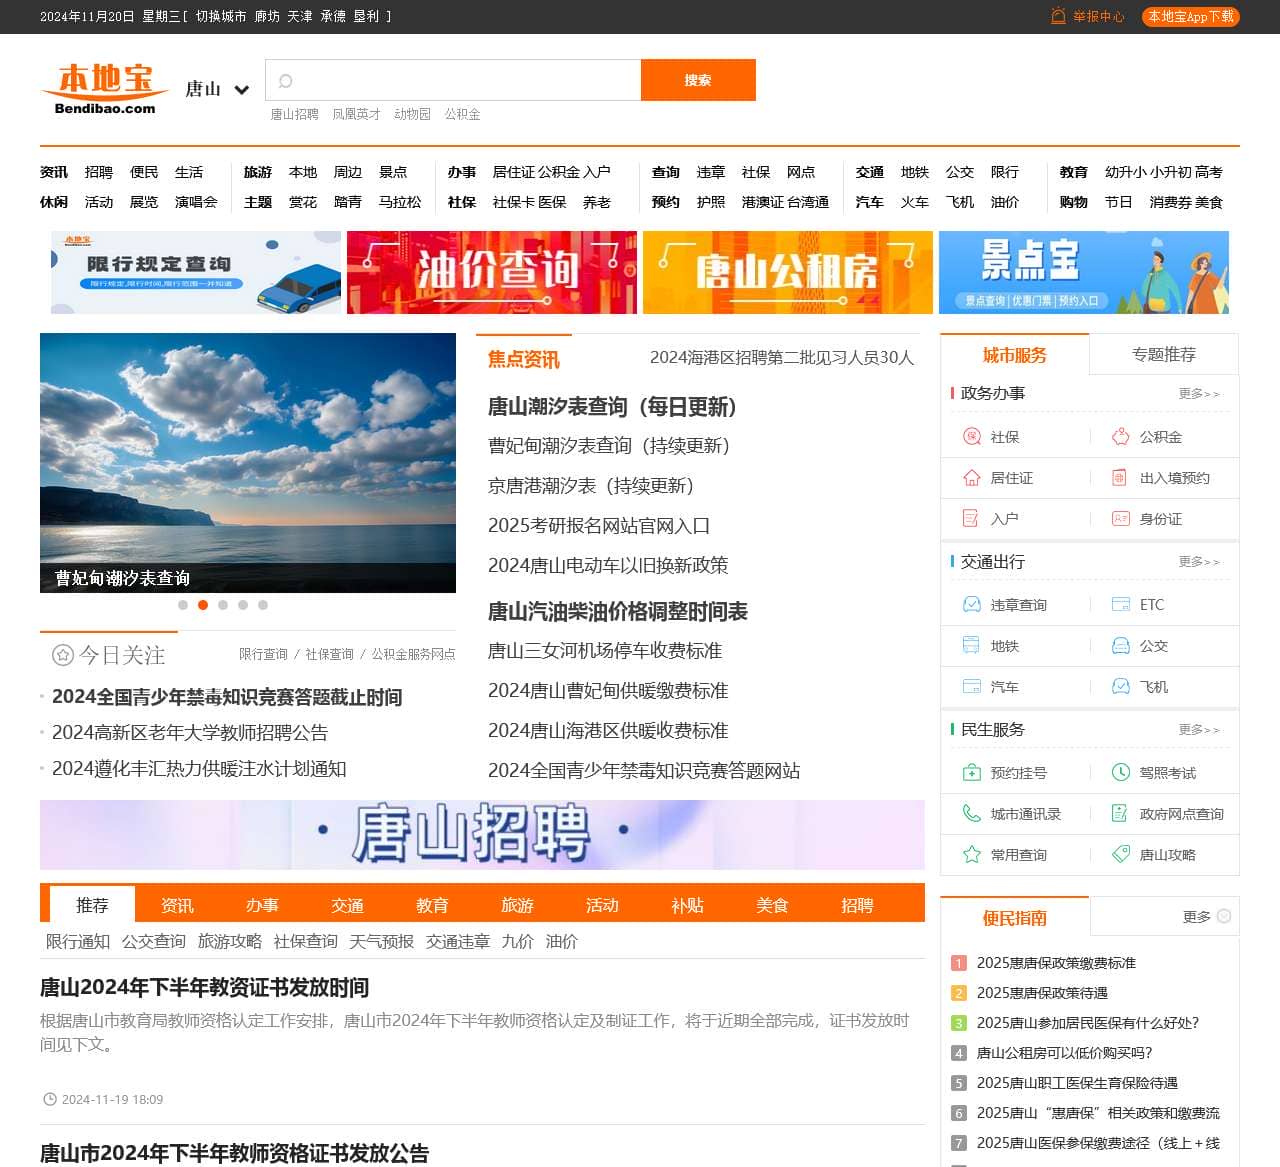
Task: Open the 油价查询 banner image
Action: point(491,272)
